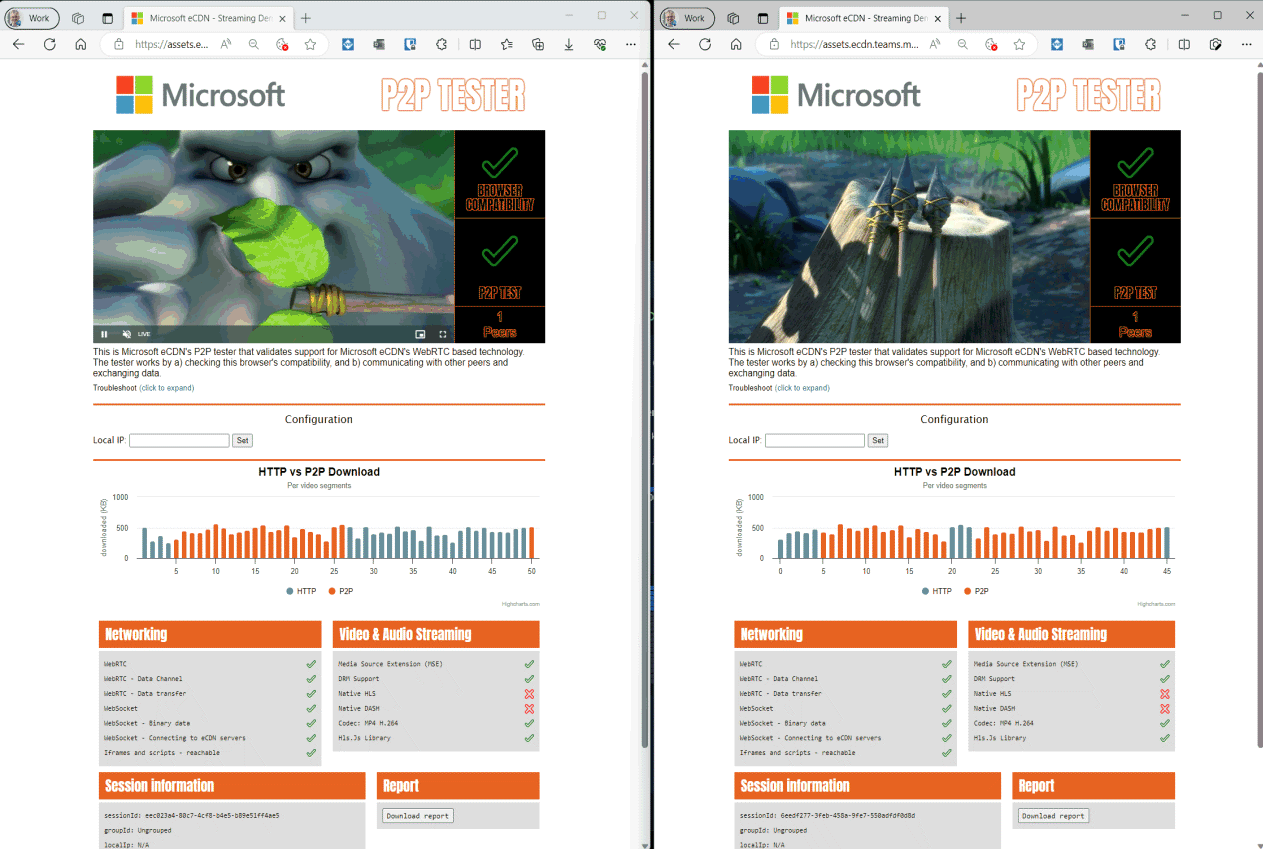Open the Work profile menu in the right window
Screen dimensions: 1263x849
686,18
